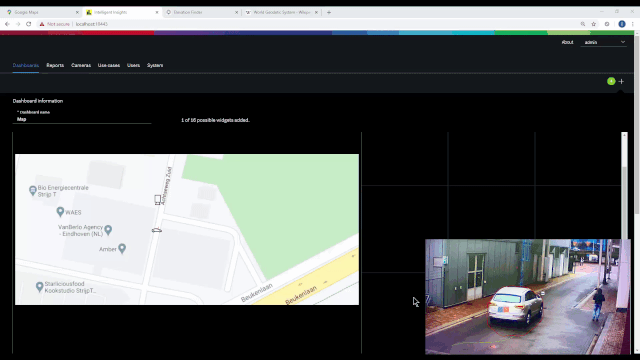Open the Cameras tab
640x360 pixels.
81,65
